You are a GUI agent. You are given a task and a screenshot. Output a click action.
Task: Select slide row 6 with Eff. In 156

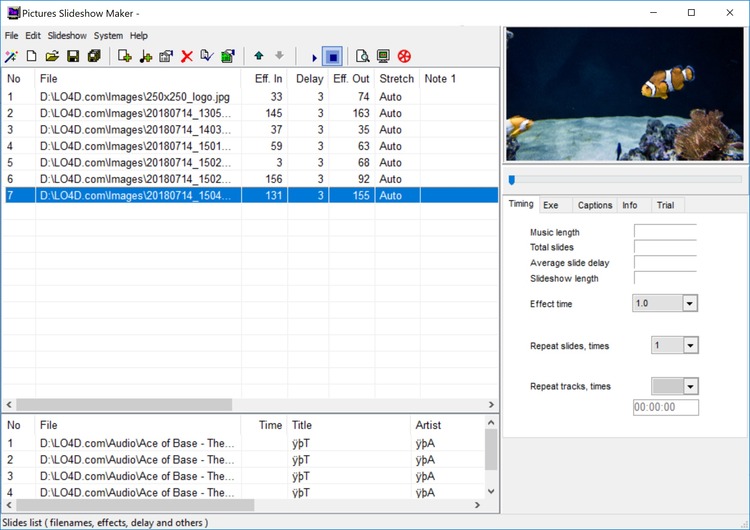(x=251, y=179)
